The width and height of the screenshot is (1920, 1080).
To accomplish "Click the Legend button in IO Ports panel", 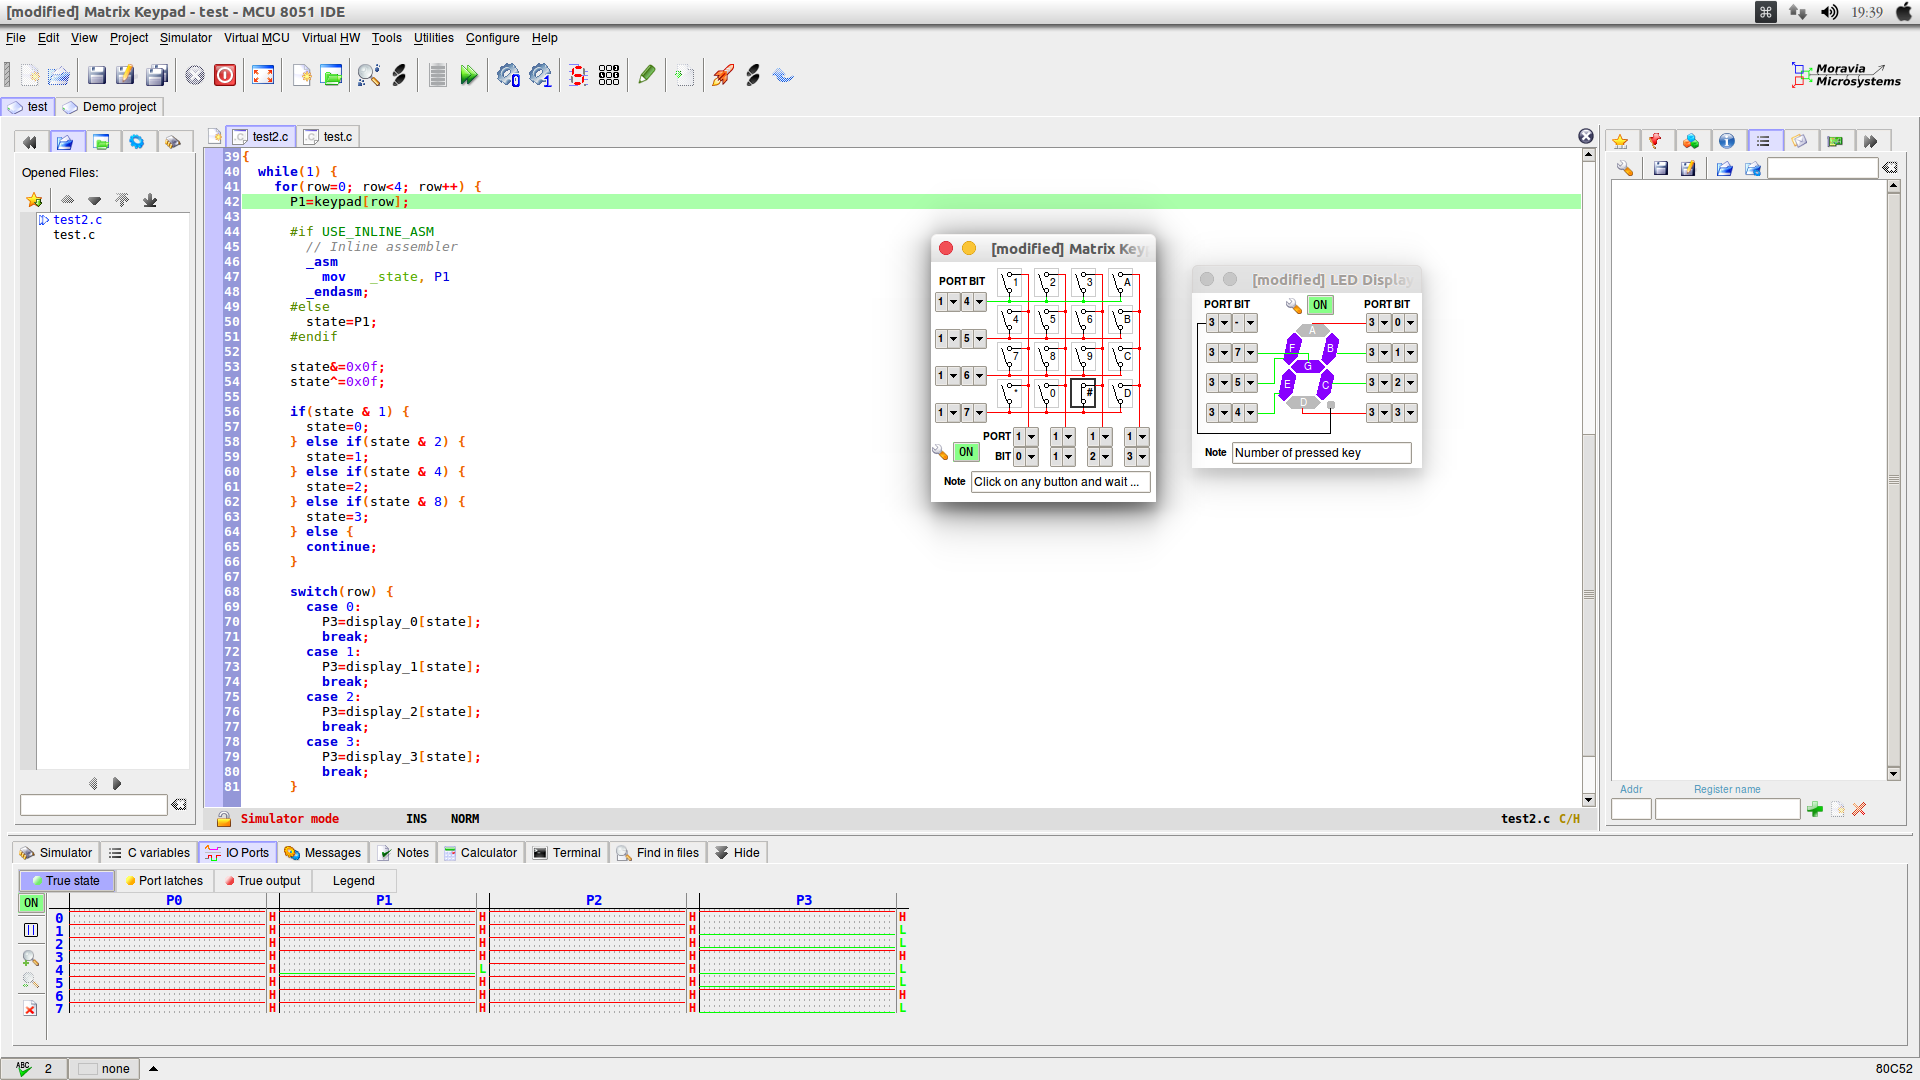I will click(x=354, y=881).
